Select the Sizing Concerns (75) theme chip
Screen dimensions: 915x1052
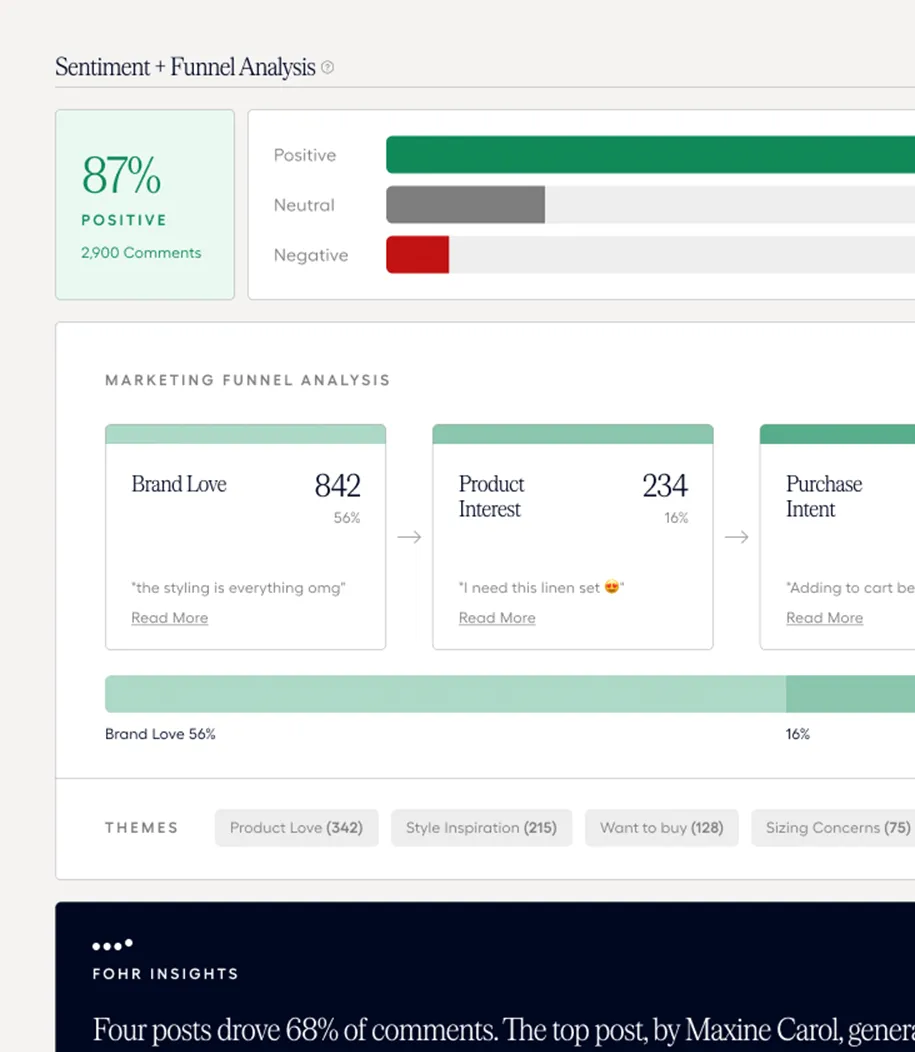834,828
